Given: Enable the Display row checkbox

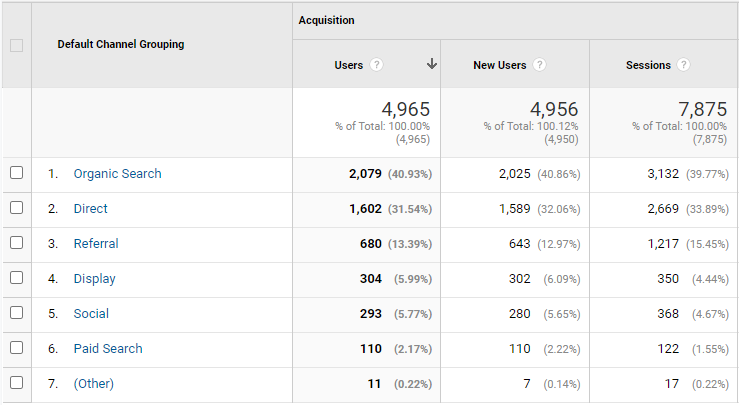Looking at the screenshot, I should click(x=16, y=278).
